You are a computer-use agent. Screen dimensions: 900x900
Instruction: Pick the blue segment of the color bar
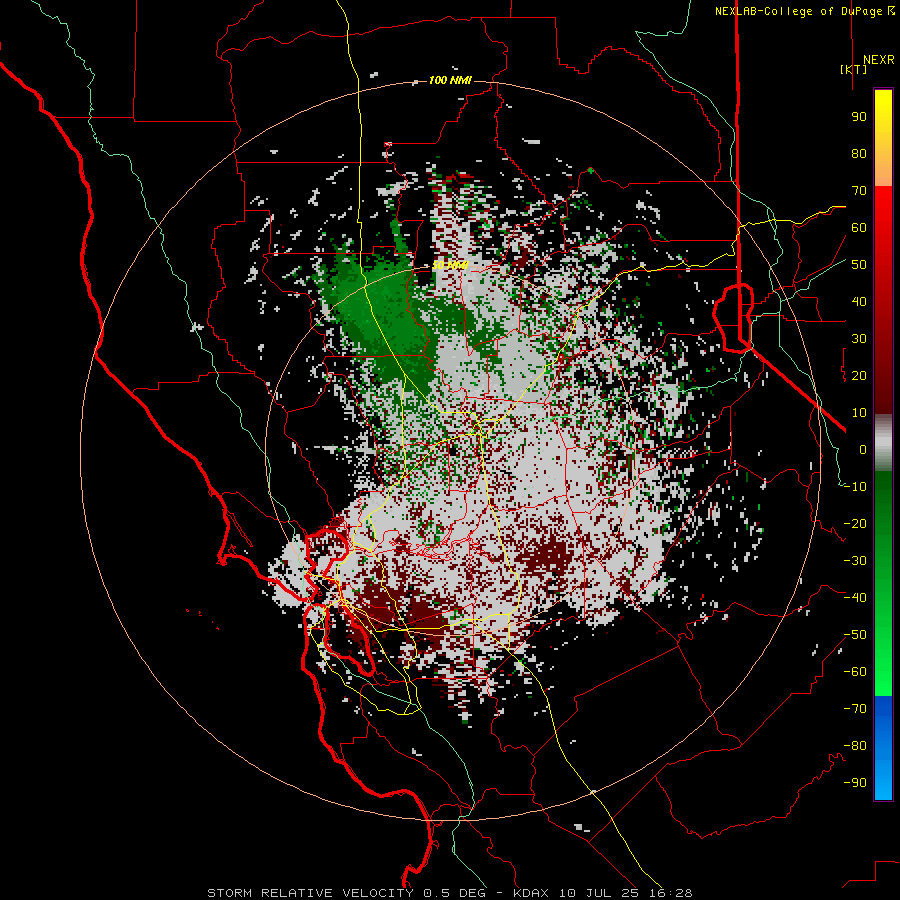pyautogui.click(x=883, y=748)
